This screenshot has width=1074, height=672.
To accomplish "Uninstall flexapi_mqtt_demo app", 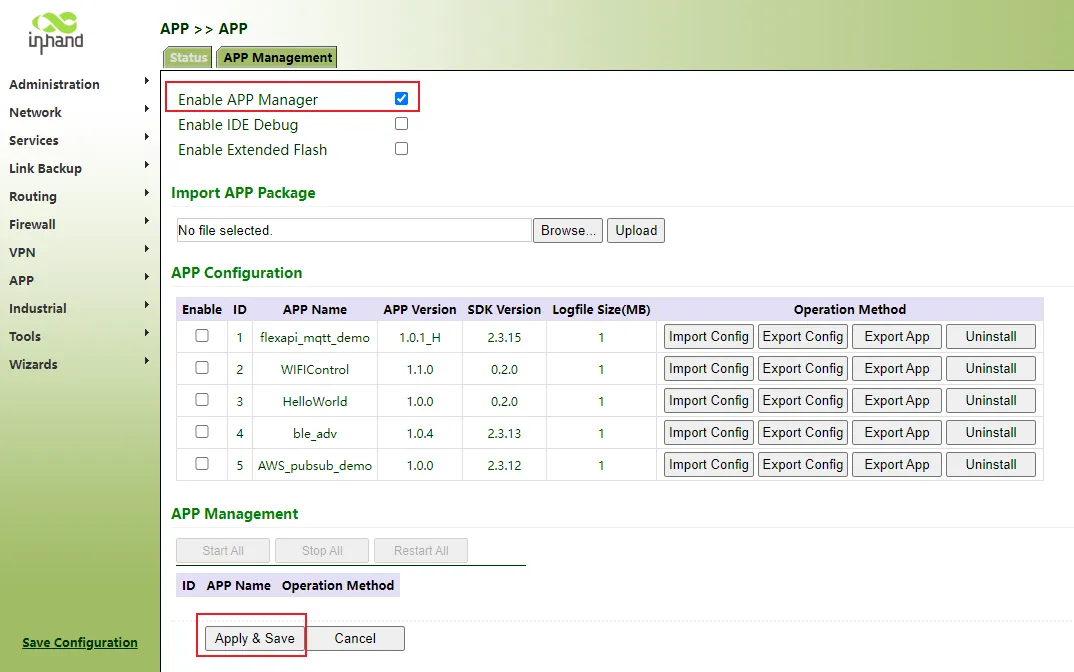I will click(990, 336).
